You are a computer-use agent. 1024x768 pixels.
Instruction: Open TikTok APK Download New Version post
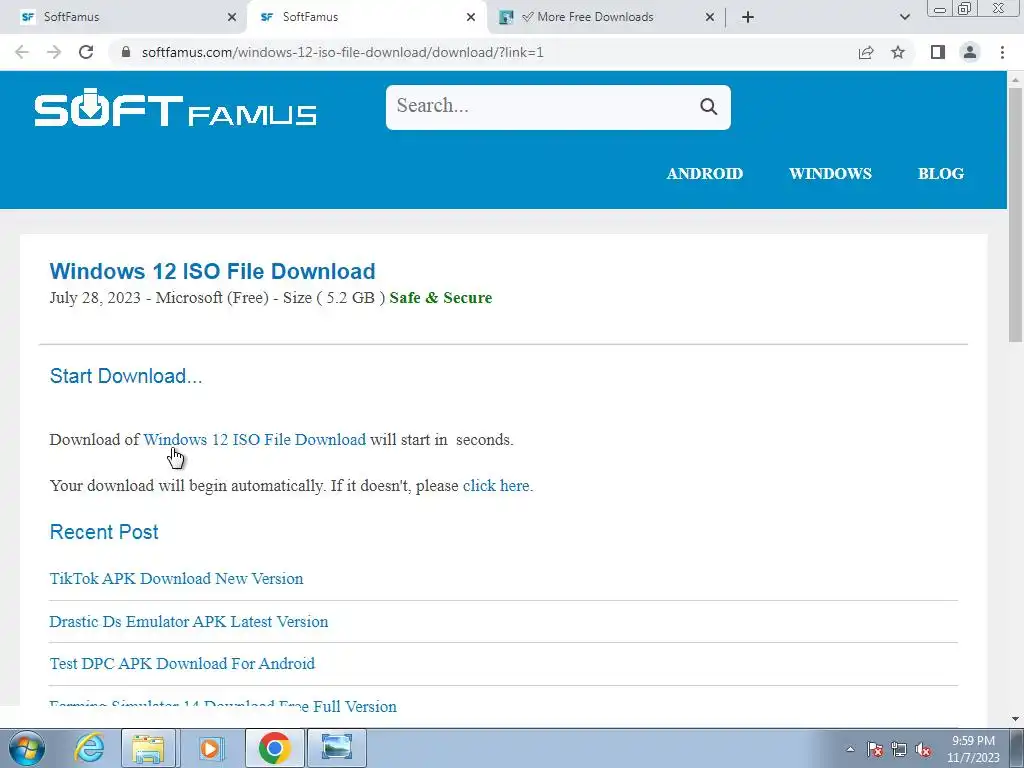click(x=176, y=579)
